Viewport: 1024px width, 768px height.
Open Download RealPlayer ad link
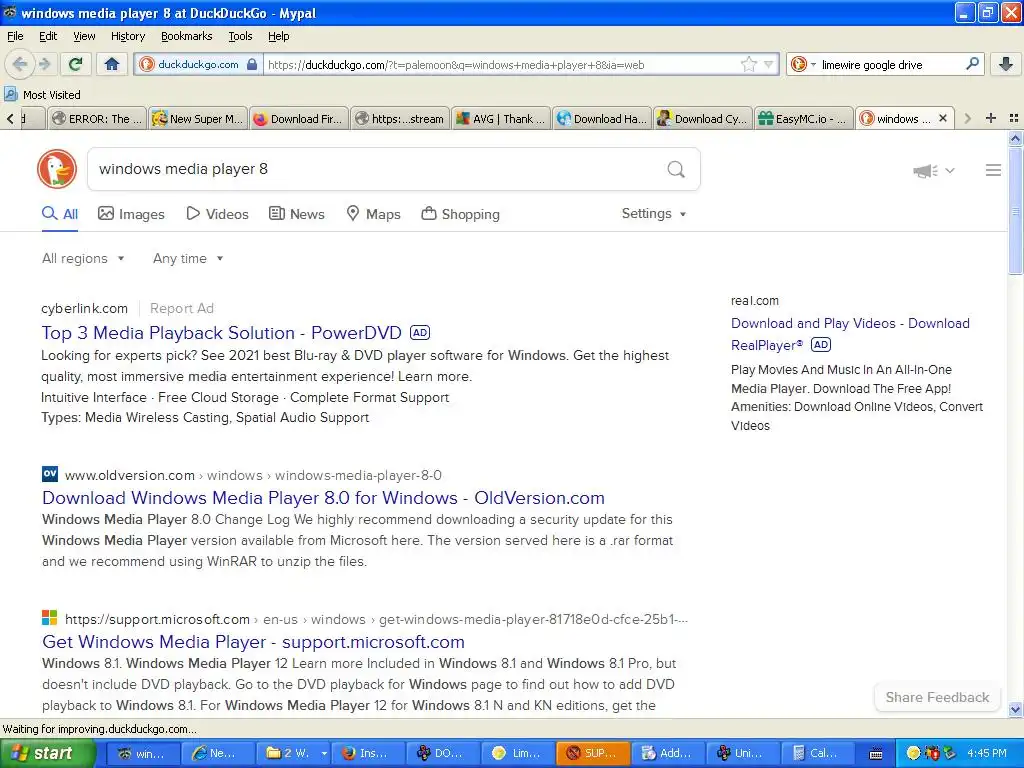pos(850,334)
